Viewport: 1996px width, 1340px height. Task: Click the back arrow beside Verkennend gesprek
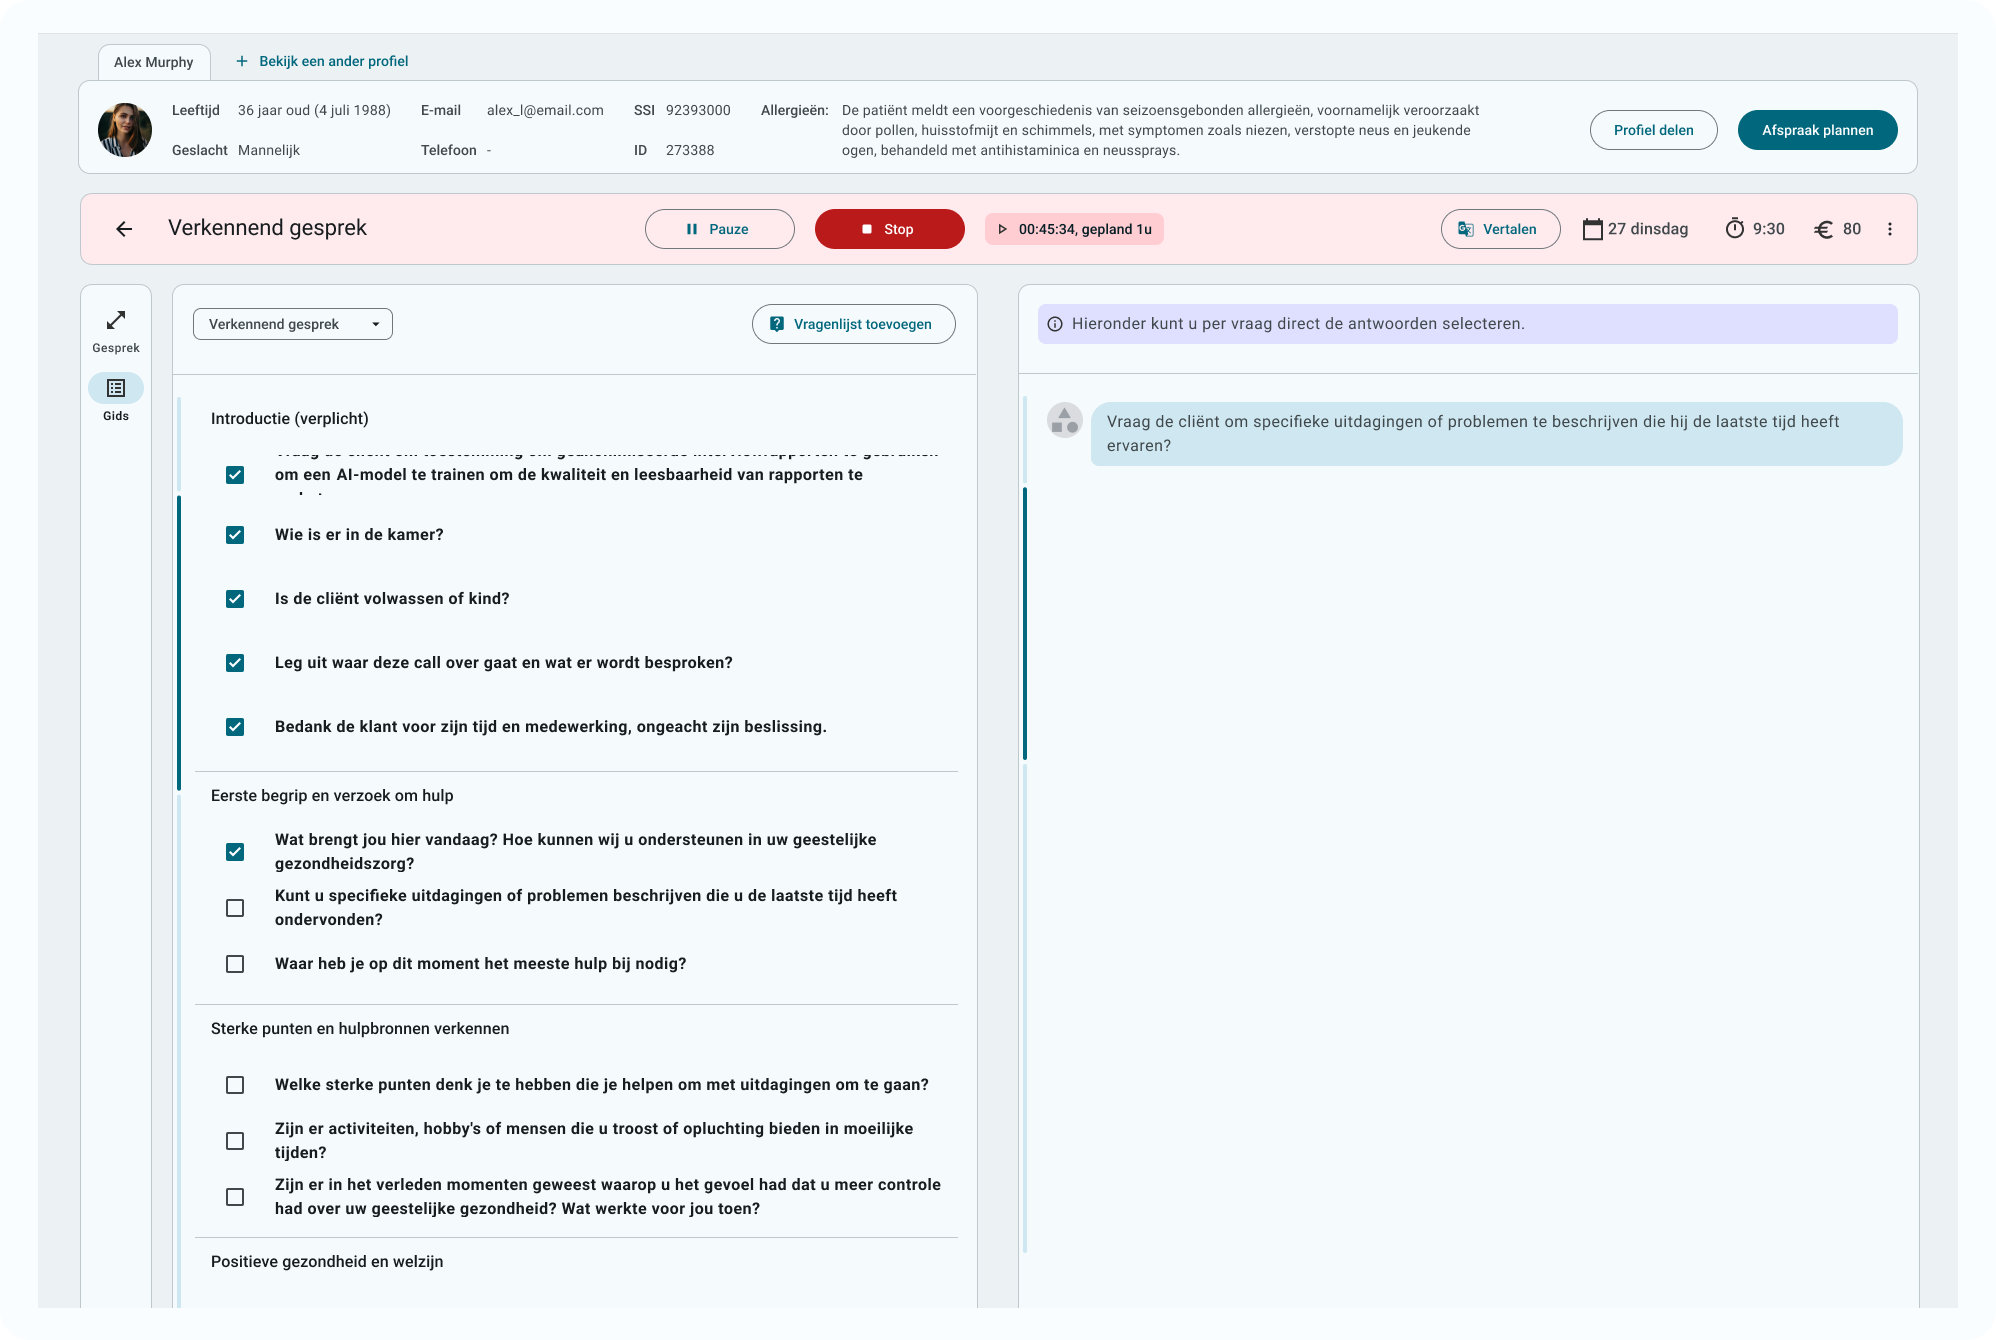point(124,229)
